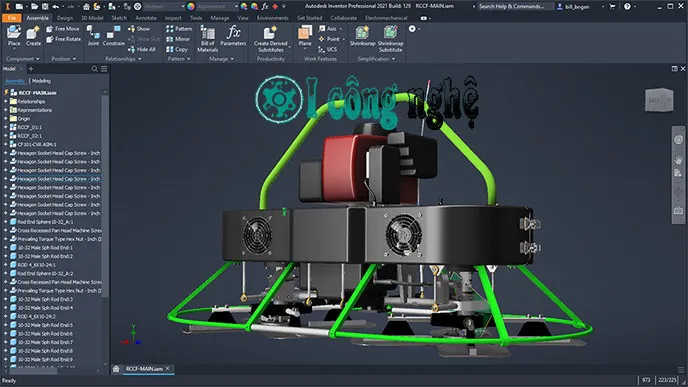688x387 pixels.
Task: Click the Model browser vertical scrollbar
Action: coord(105,195)
